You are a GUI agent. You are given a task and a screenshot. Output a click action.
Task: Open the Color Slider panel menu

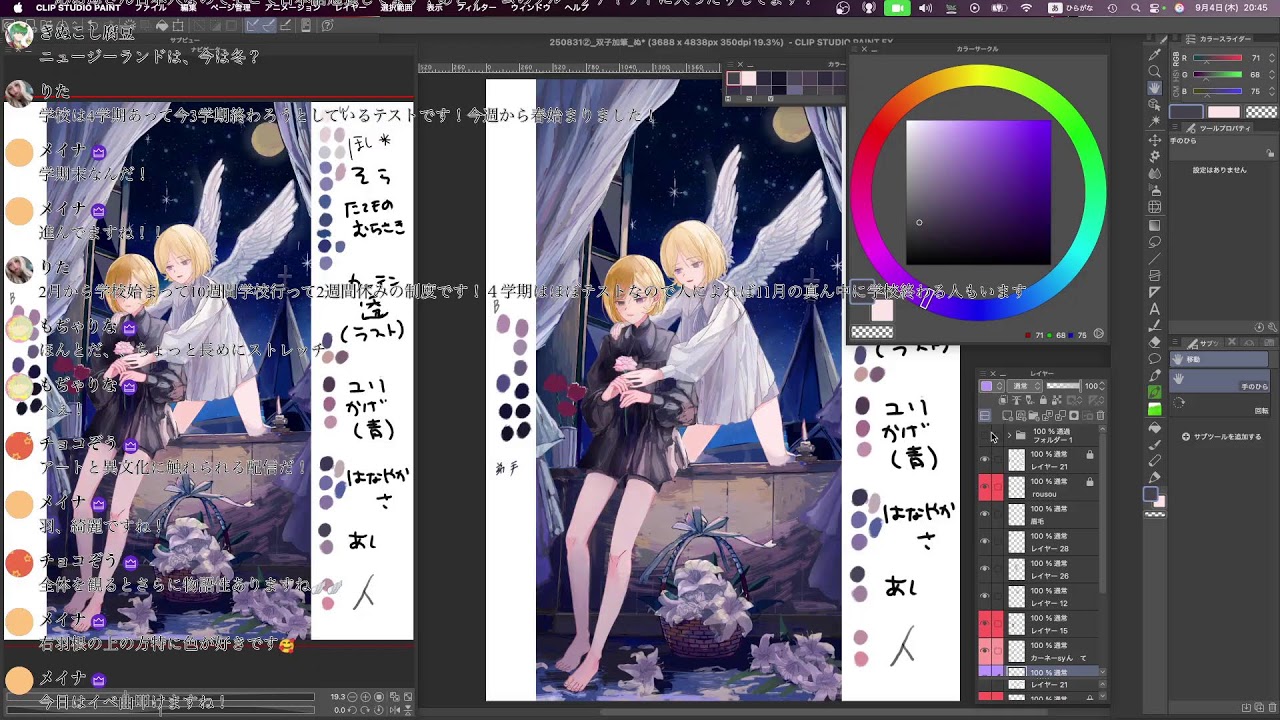[x=1175, y=38]
